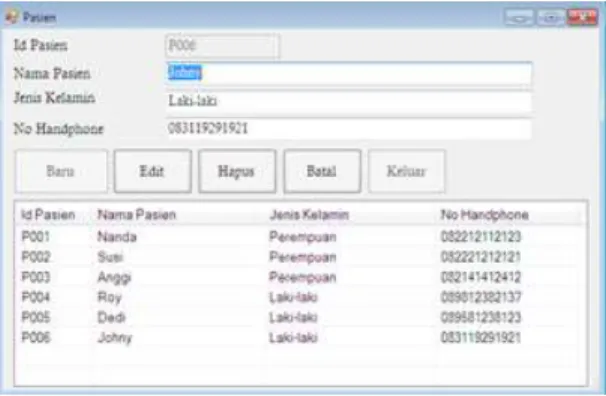Close the Pasien window
Screen dimensions: 606x396
click(582, 17)
